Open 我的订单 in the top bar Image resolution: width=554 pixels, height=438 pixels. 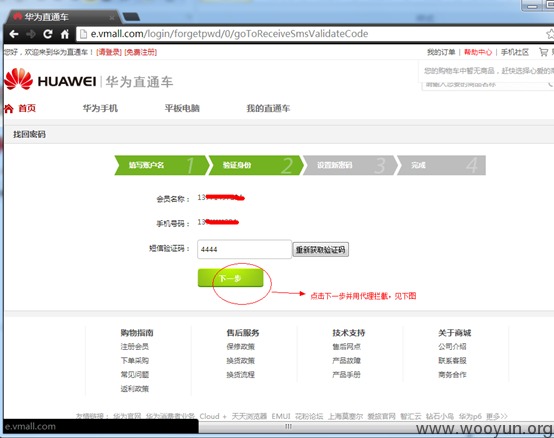(441, 52)
